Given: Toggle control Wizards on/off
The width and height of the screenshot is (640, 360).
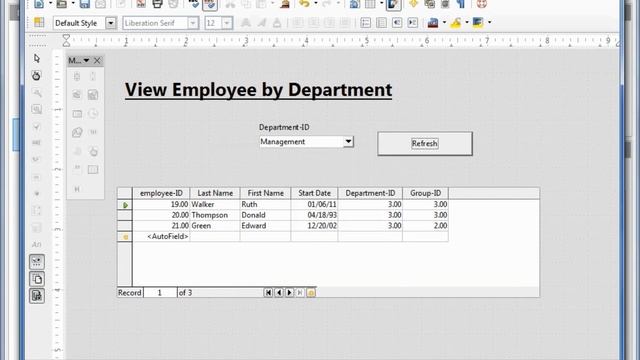Looking at the screenshot, I should [37, 296].
